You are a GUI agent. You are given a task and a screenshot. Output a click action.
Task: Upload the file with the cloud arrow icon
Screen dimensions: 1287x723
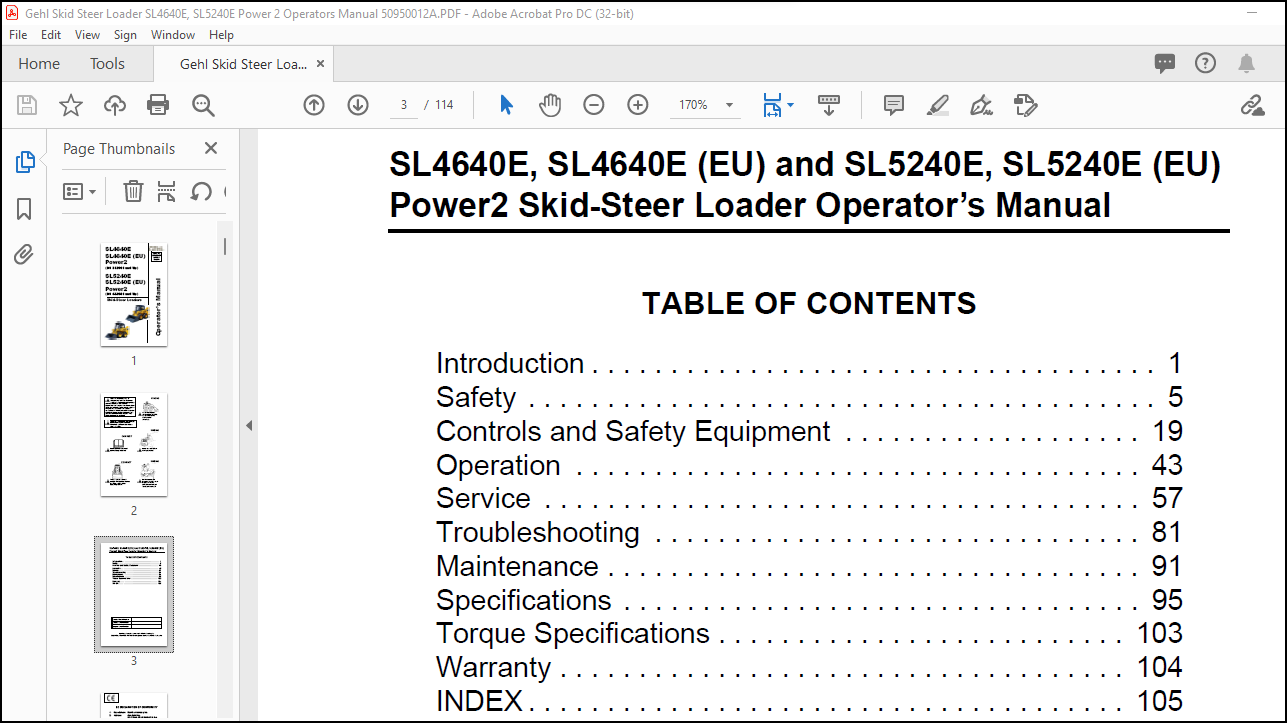115,105
